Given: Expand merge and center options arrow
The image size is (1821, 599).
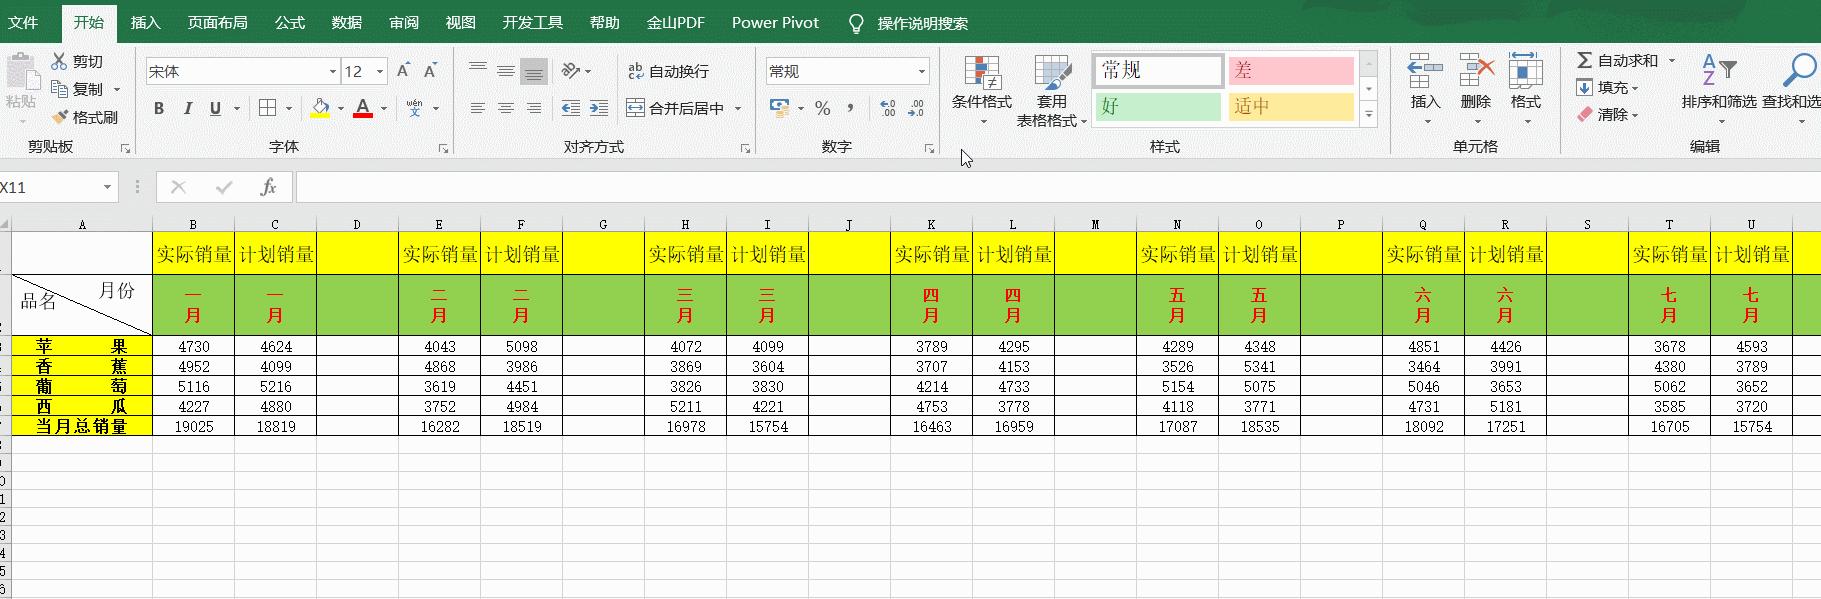Looking at the screenshot, I should pyautogui.click(x=738, y=108).
